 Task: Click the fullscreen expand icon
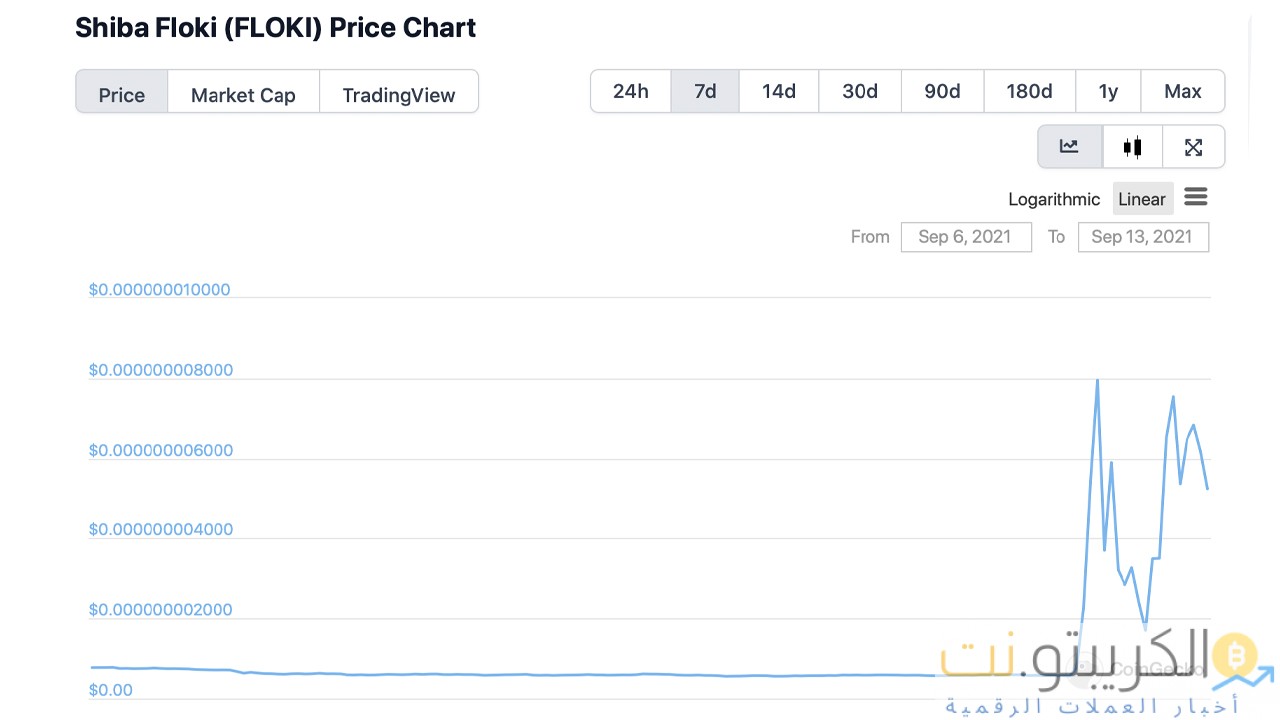(1193, 147)
